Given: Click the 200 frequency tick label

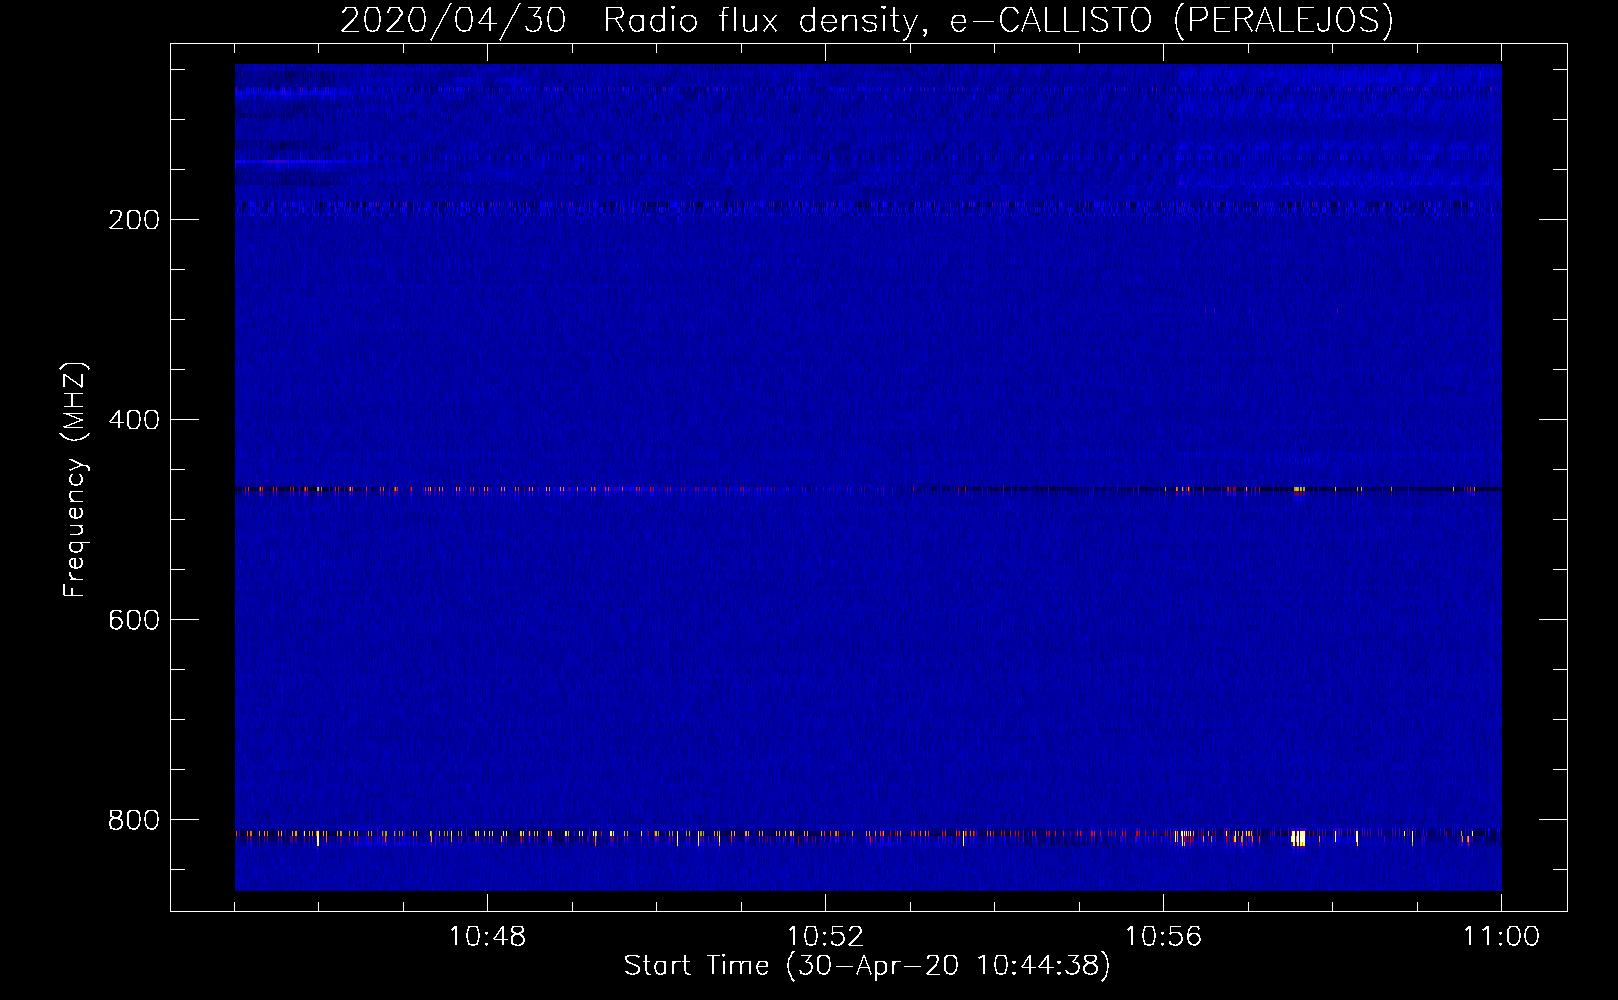Looking at the screenshot, I should click(x=134, y=220).
